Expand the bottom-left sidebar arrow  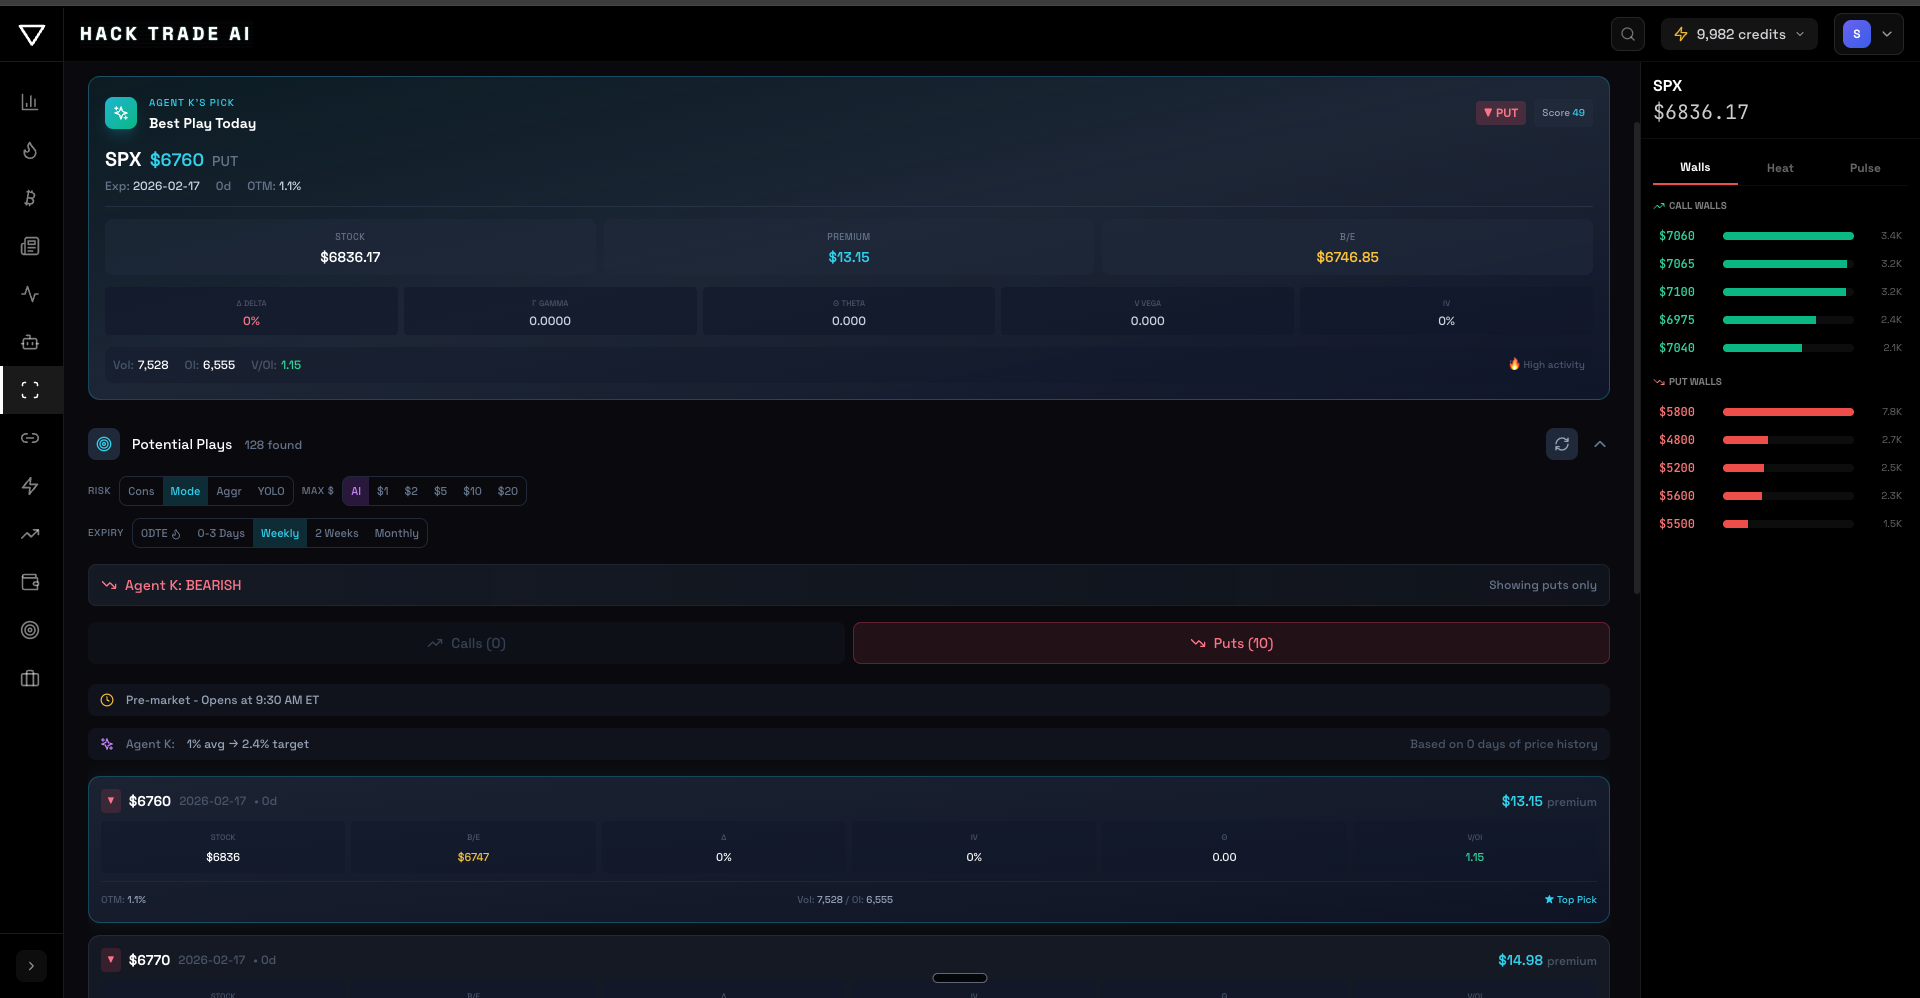click(31, 966)
